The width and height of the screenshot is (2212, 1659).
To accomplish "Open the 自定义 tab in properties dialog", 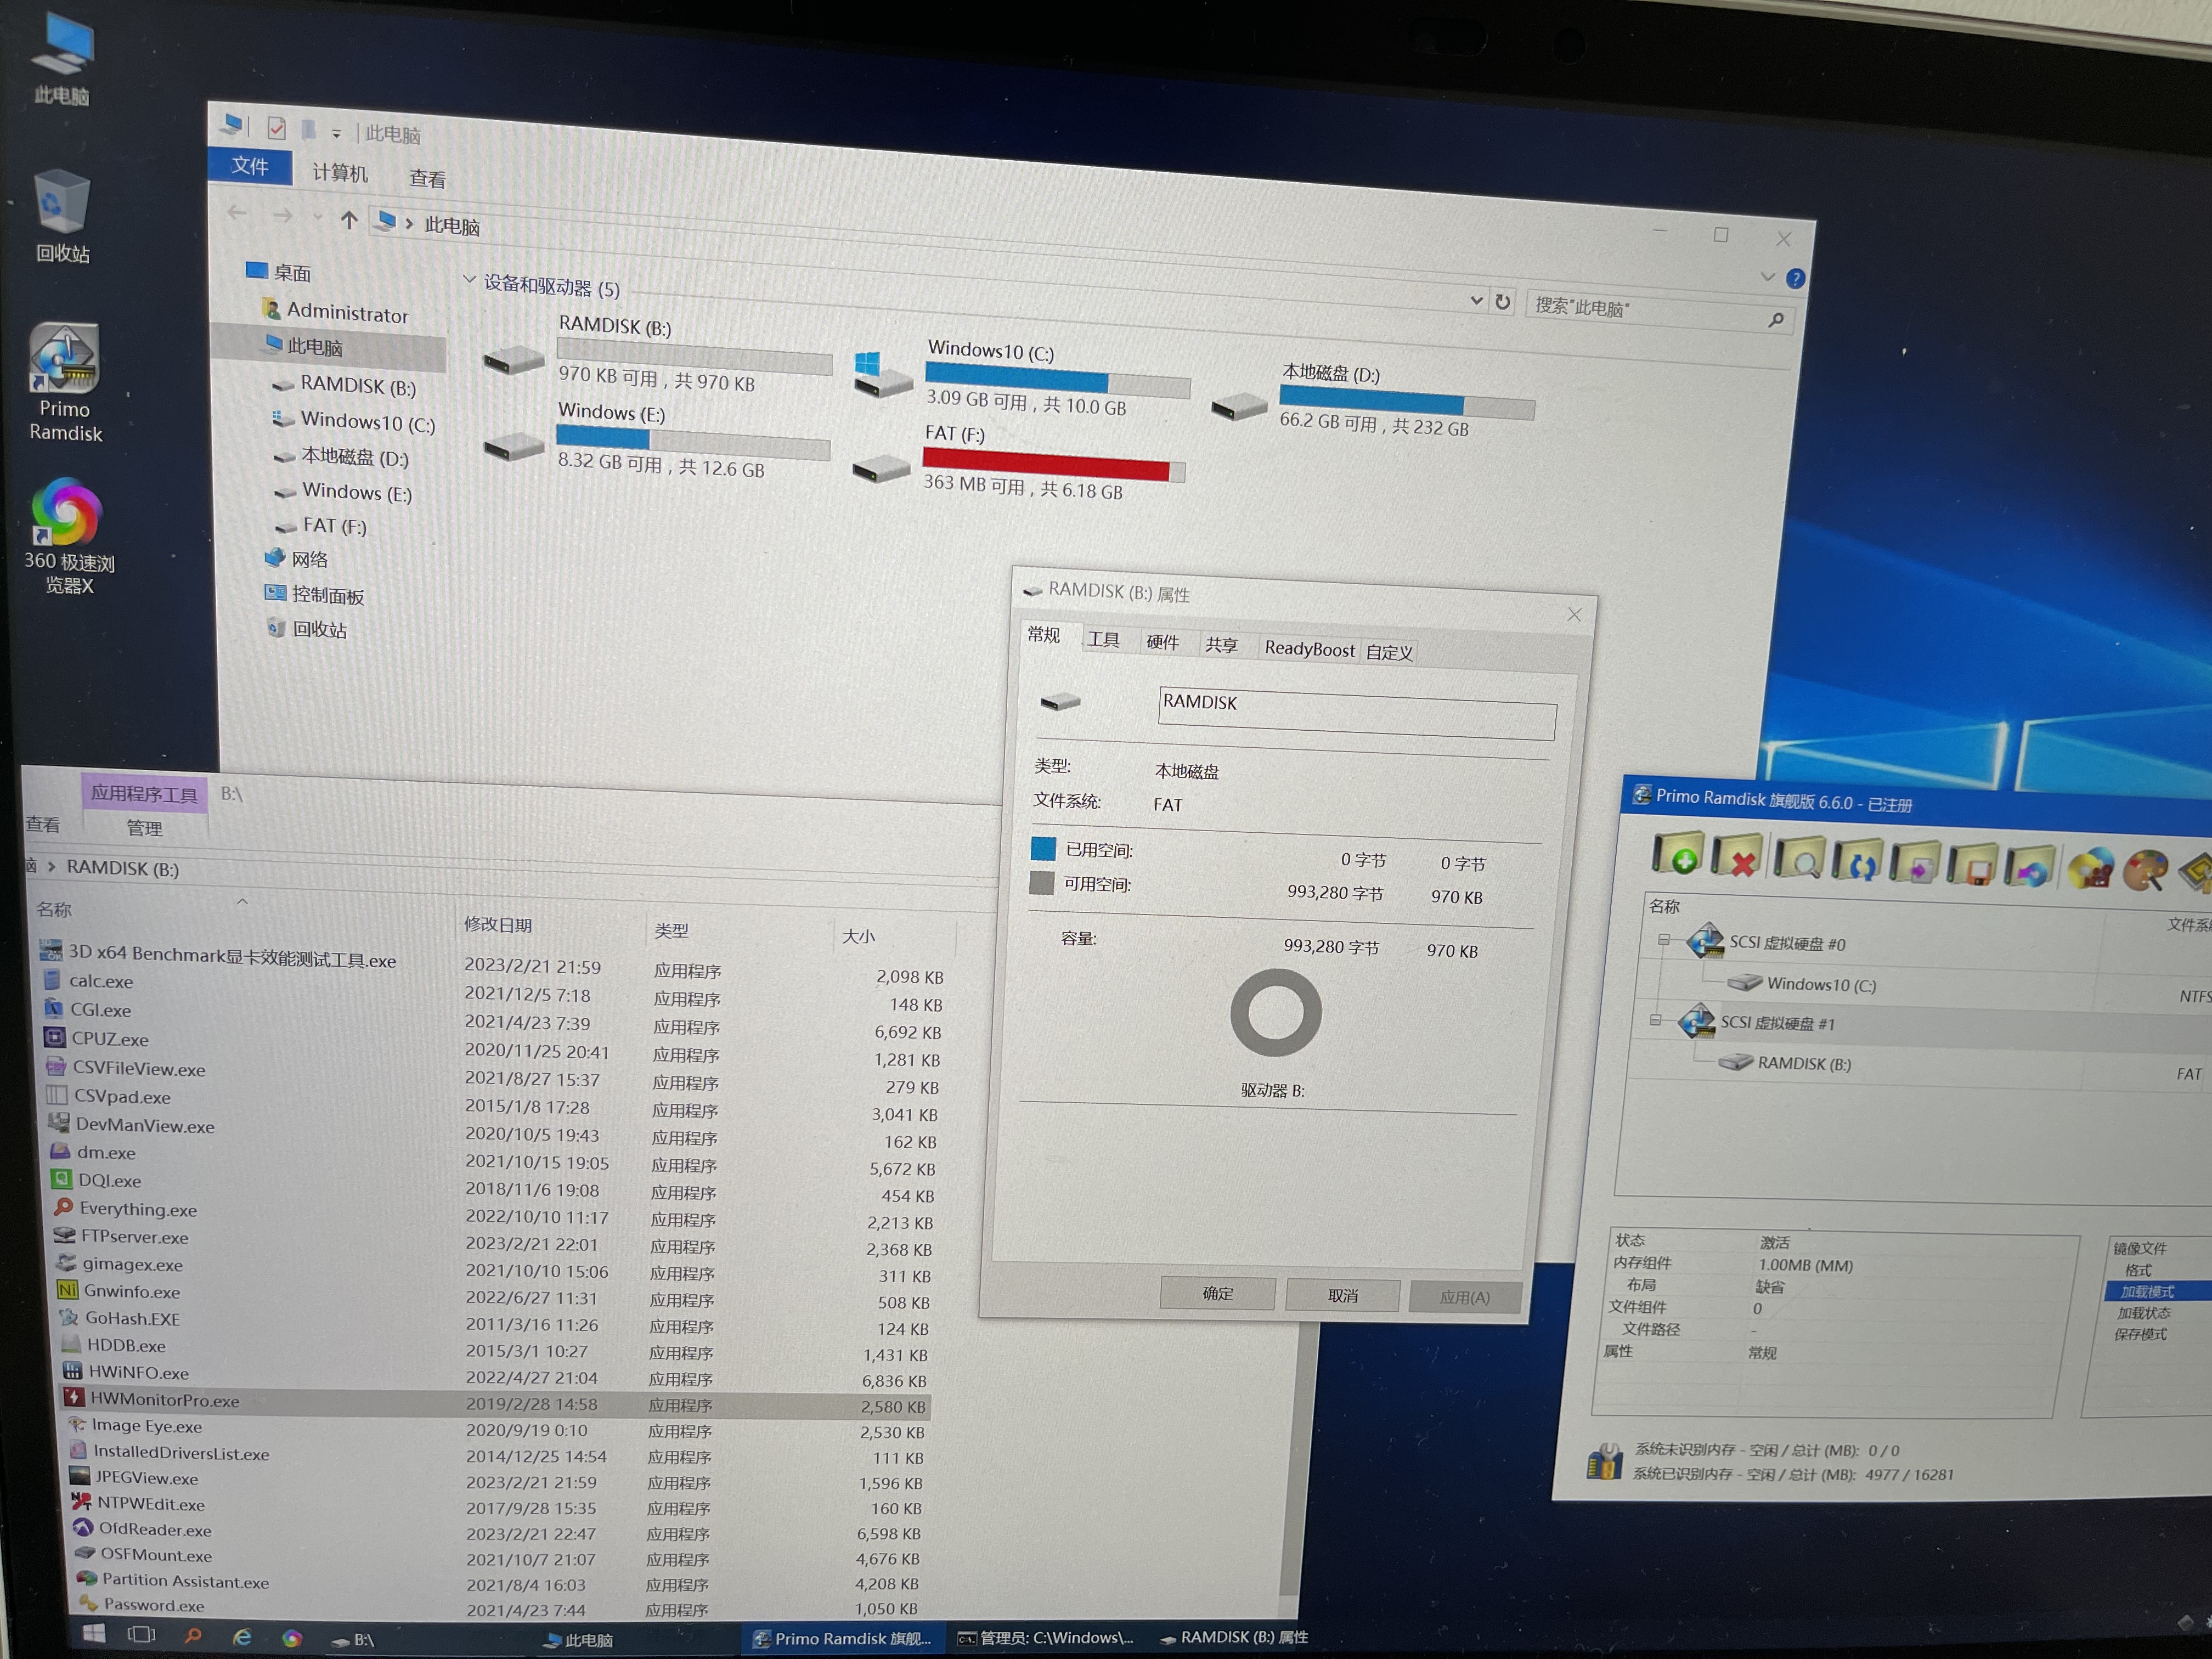I will 1389,652.
